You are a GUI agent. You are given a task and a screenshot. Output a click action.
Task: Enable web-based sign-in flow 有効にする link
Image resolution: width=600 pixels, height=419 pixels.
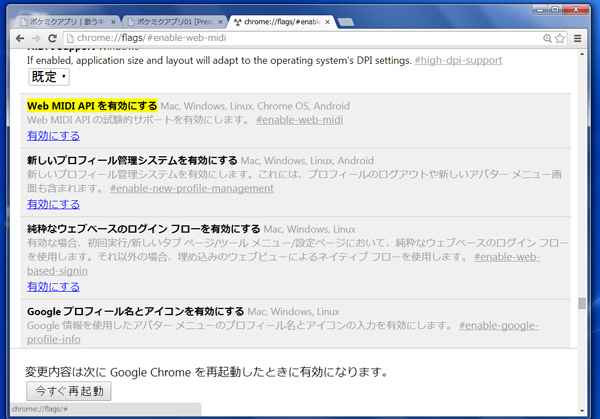pyautogui.click(x=53, y=287)
